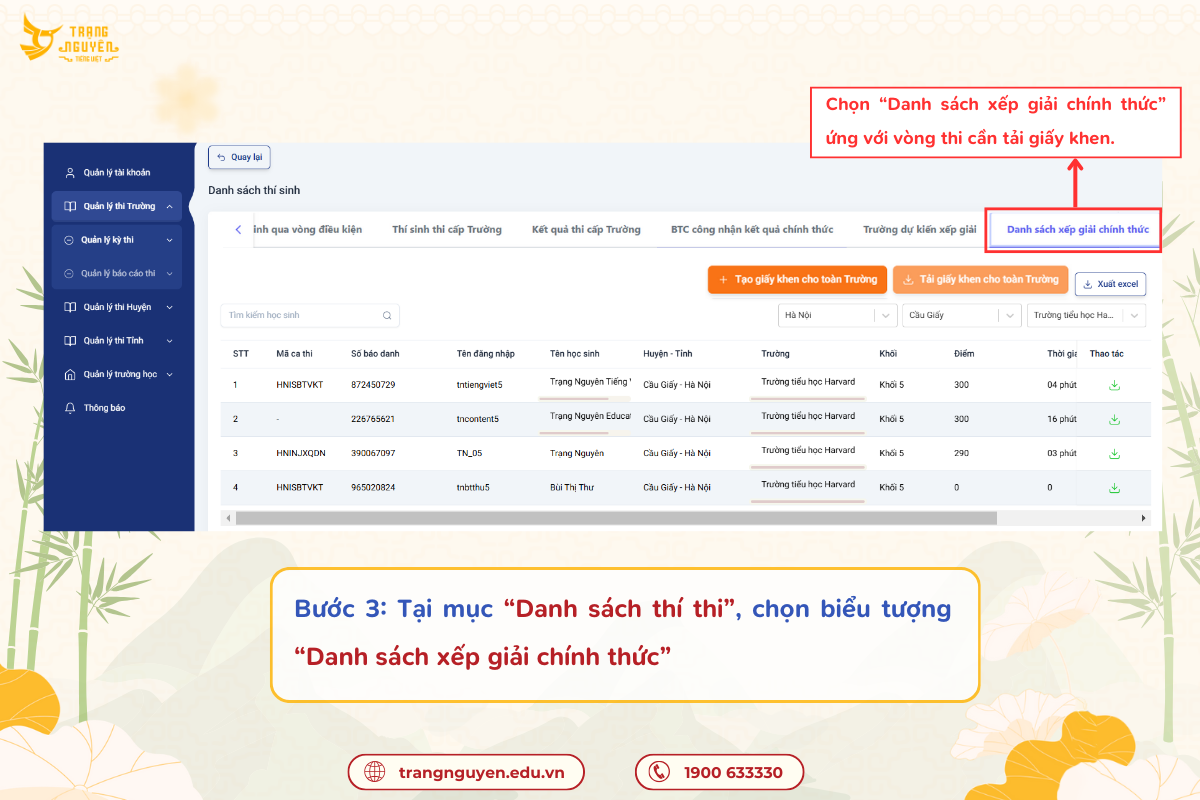
Task: Click the book icon of Quản lý thi Huyện
Action: [70, 307]
